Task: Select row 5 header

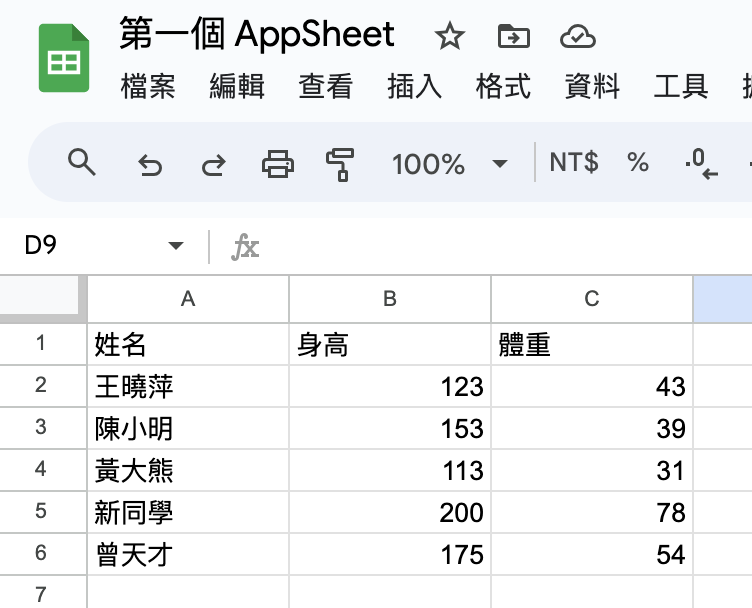Action: pyautogui.click(x=42, y=512)
